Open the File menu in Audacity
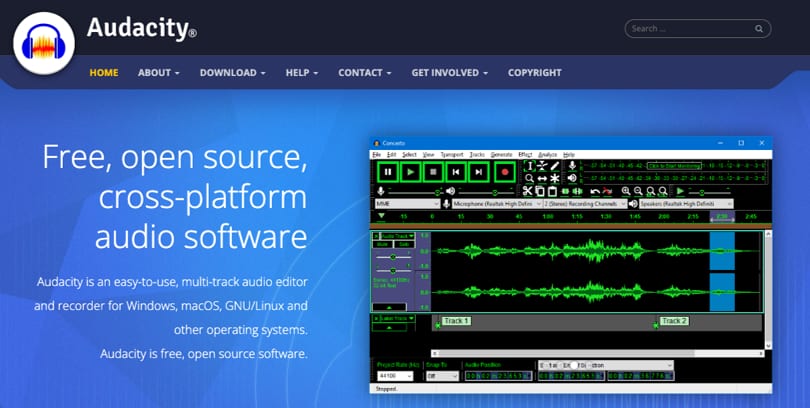Image resolution: width=810 pixels, height=408 pixels. 377,154
